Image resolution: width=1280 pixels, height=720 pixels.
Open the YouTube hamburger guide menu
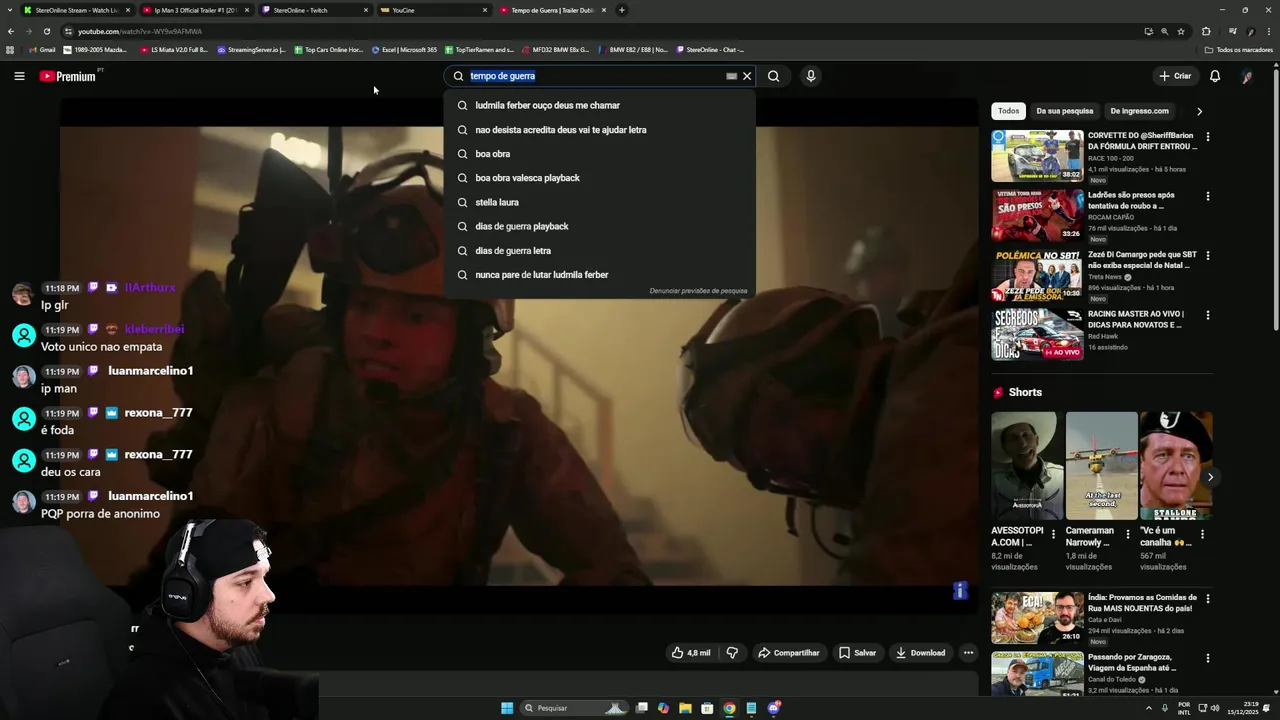[19, 76]
